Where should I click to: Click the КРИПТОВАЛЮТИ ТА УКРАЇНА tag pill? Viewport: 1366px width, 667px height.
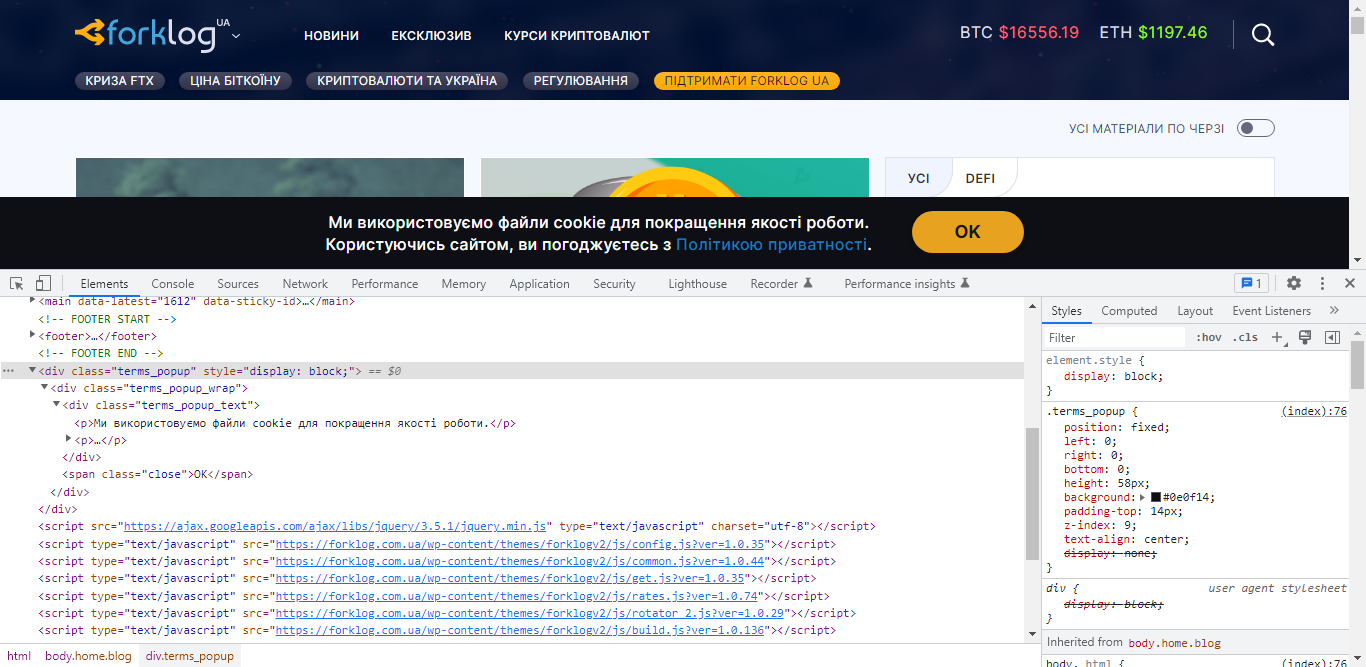pos(407,81)
